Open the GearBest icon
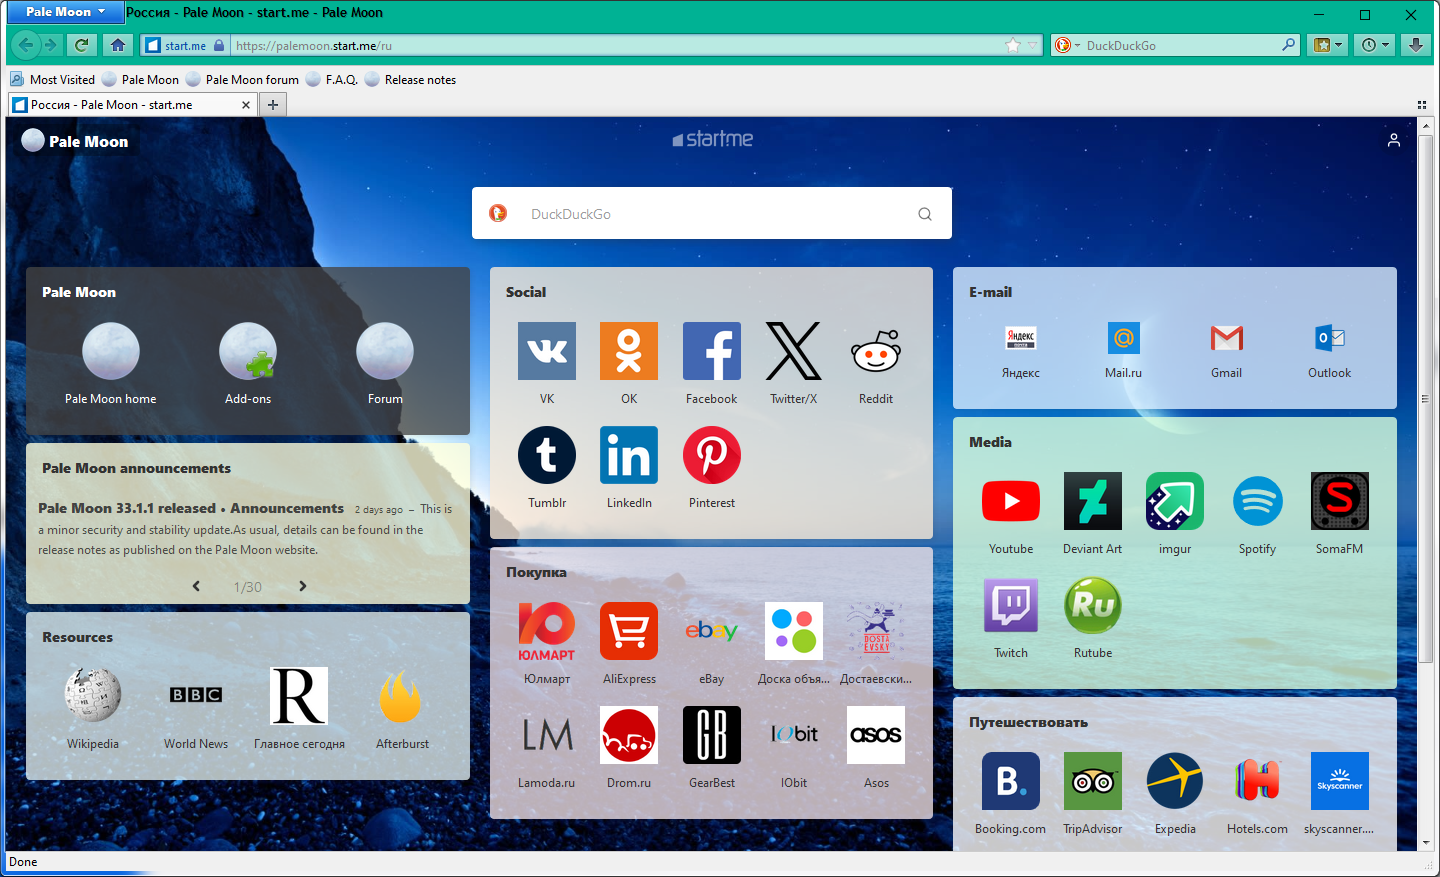 pos(712,735)
